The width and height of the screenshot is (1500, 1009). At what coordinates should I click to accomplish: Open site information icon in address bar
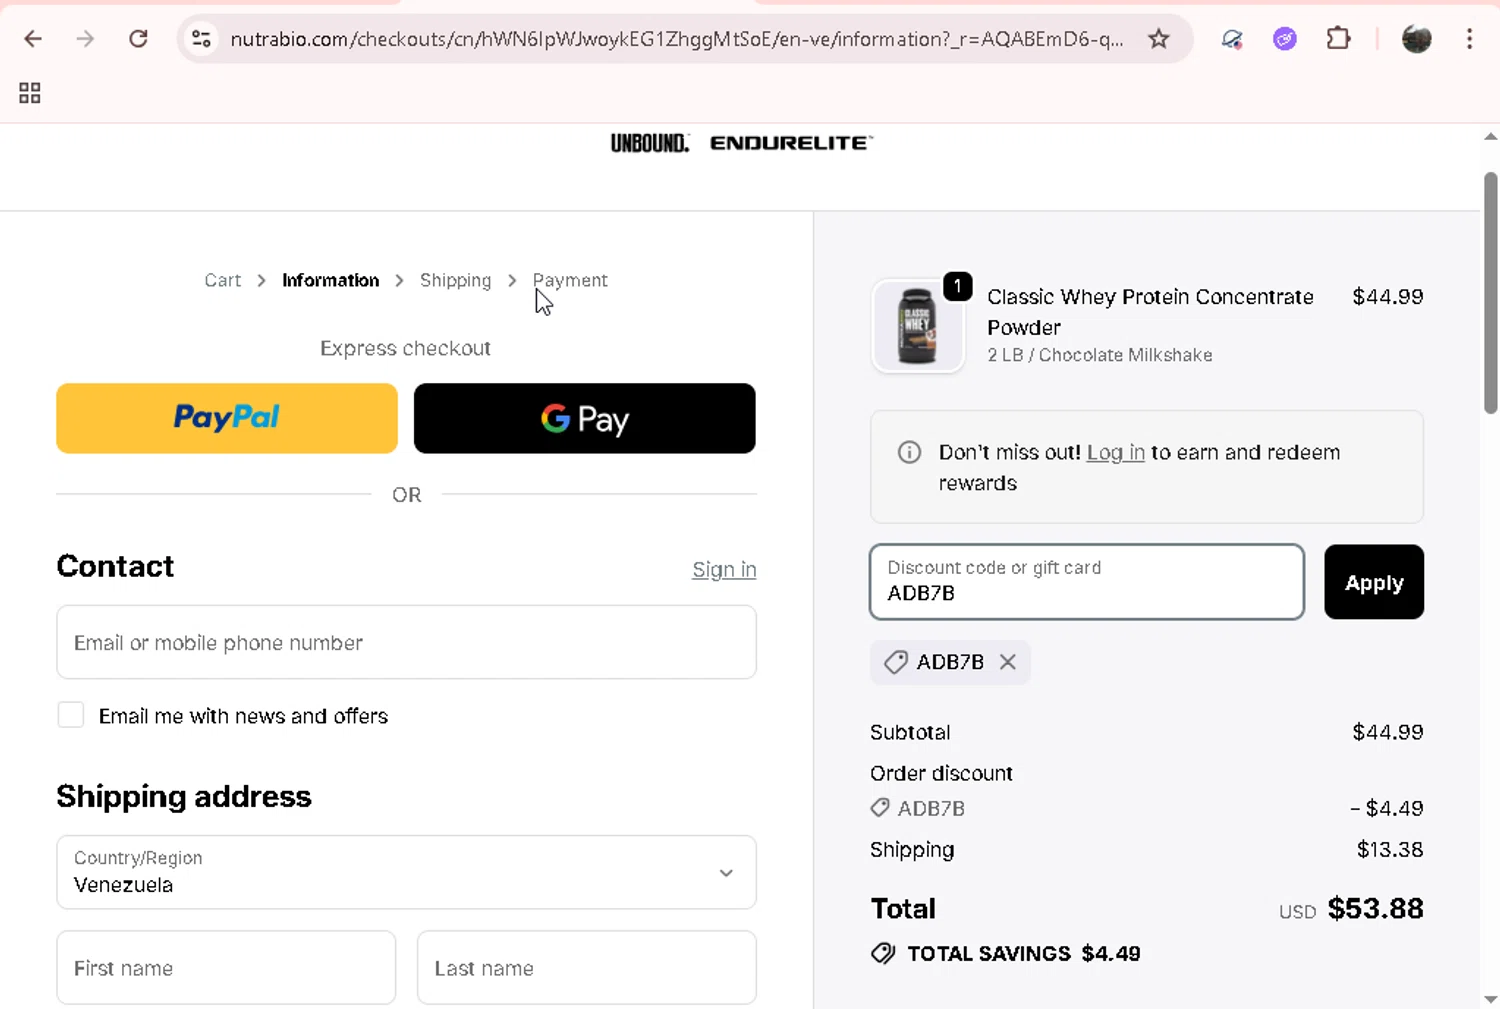pos(201,39)
